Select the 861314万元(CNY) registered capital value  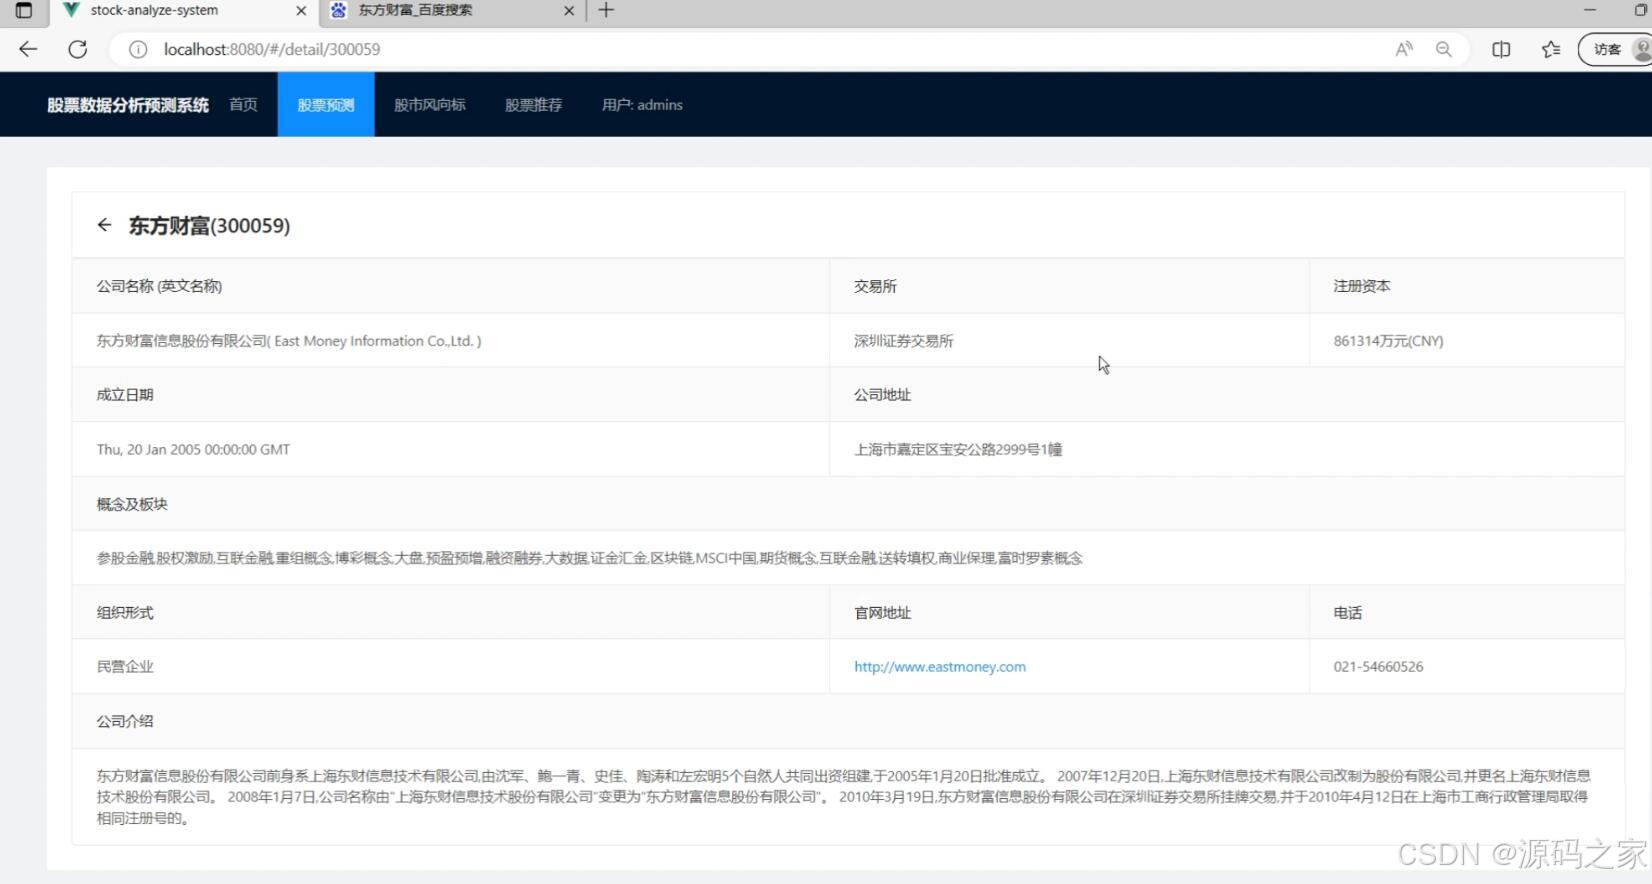[1388, 341]
